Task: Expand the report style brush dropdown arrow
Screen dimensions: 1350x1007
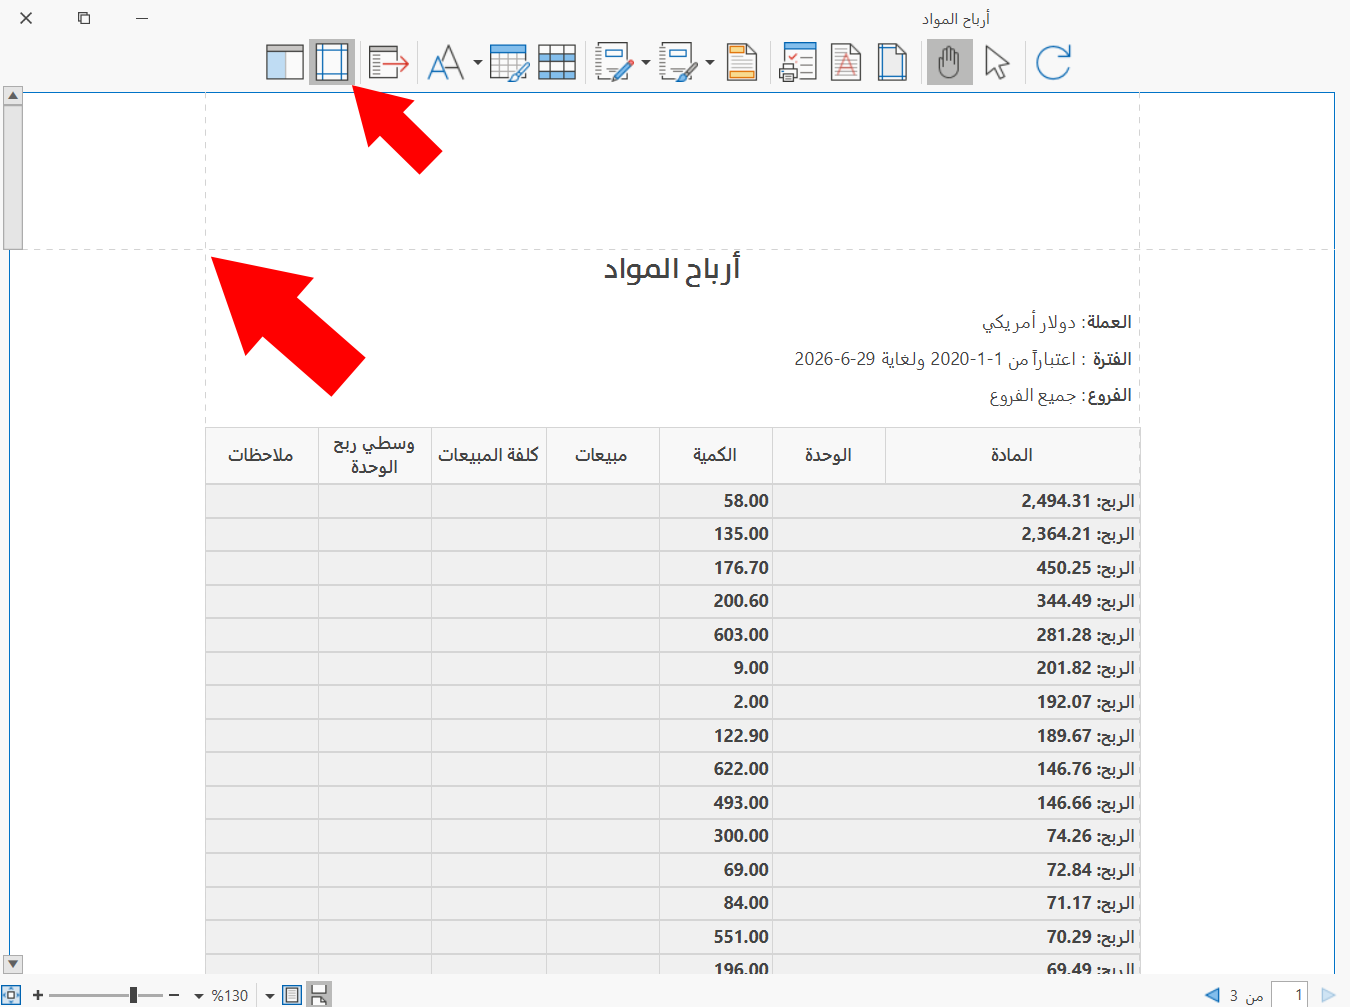Action: click(710, 63)
